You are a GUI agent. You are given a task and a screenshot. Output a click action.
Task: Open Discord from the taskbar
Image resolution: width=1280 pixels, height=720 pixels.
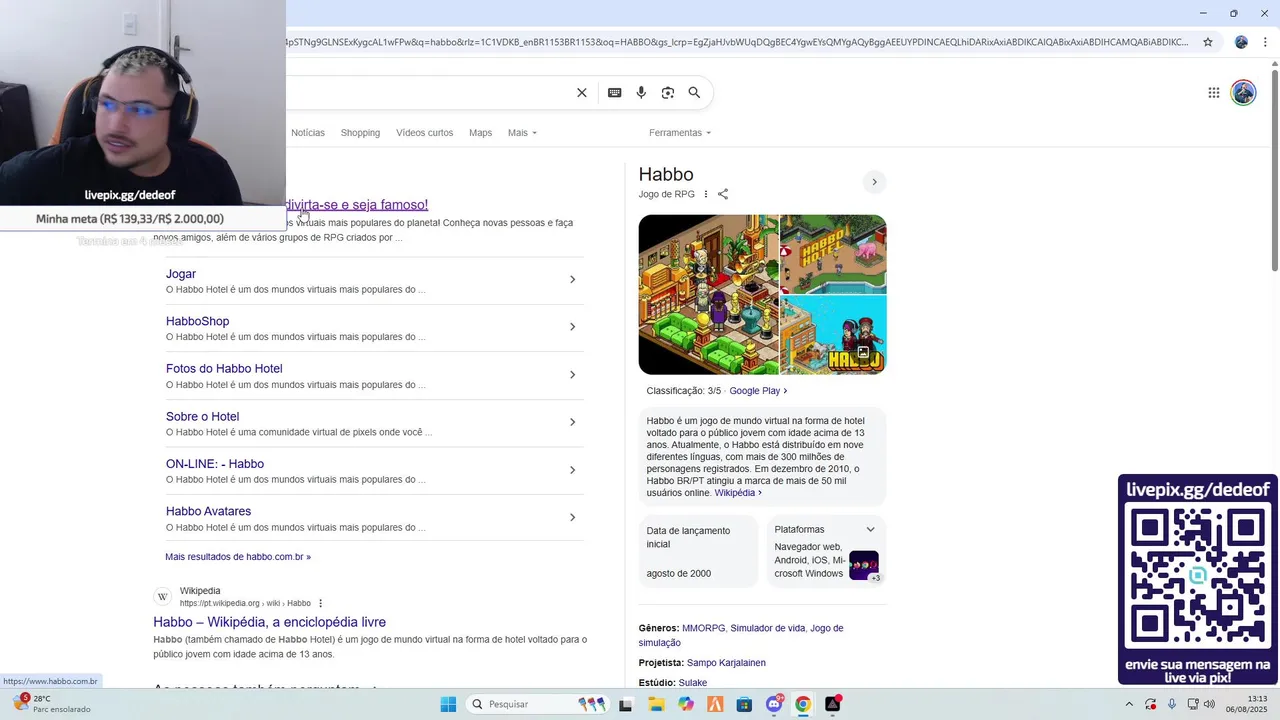[x=774, y=704]
